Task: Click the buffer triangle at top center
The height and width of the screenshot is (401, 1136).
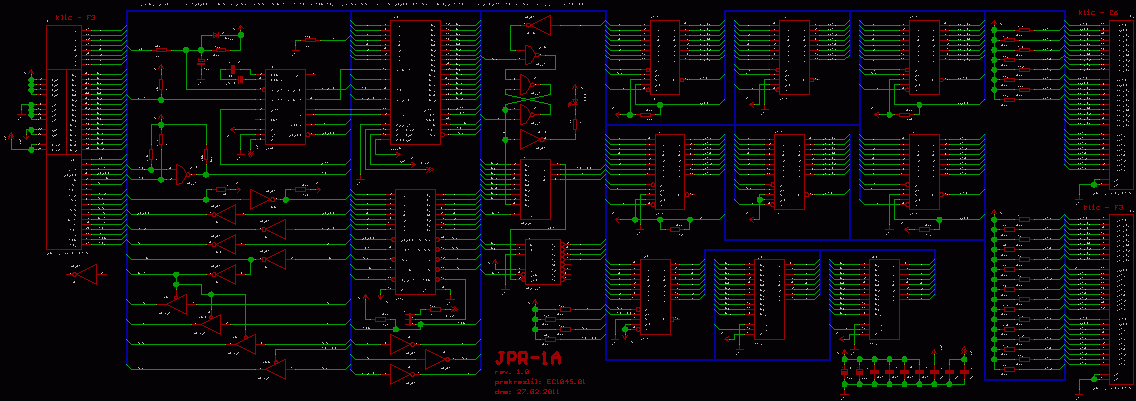Action: pyautogui.click(x=540, y=24)
